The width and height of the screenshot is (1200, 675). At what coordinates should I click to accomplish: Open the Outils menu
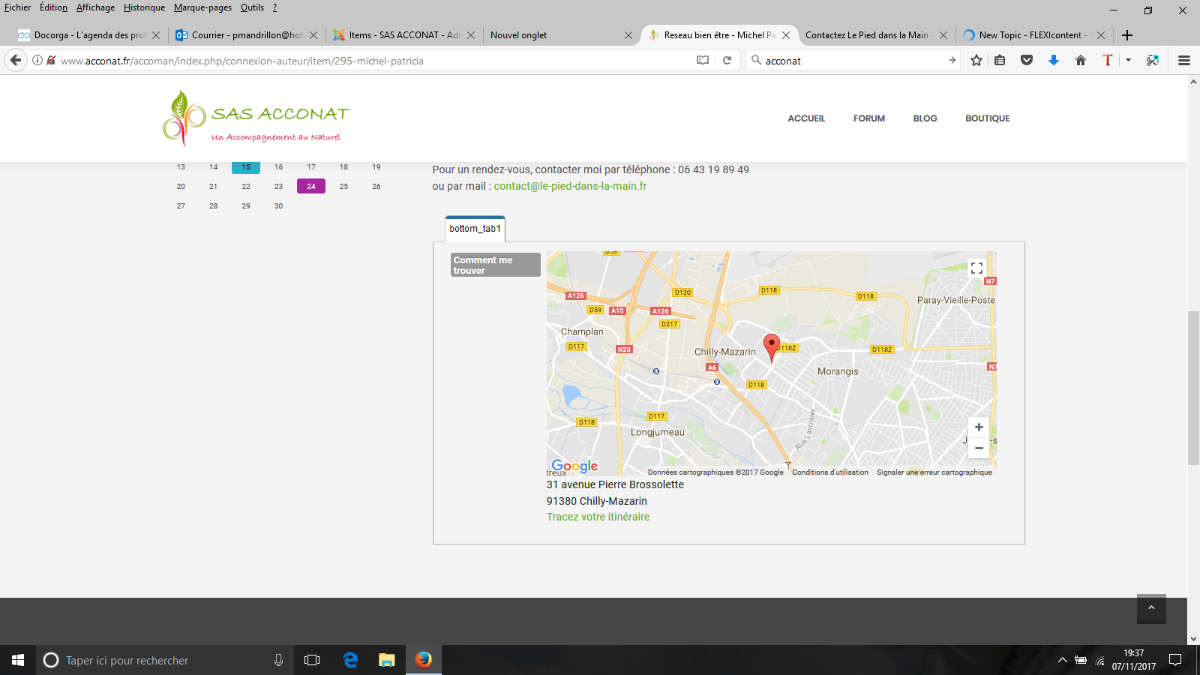point(252,7)
